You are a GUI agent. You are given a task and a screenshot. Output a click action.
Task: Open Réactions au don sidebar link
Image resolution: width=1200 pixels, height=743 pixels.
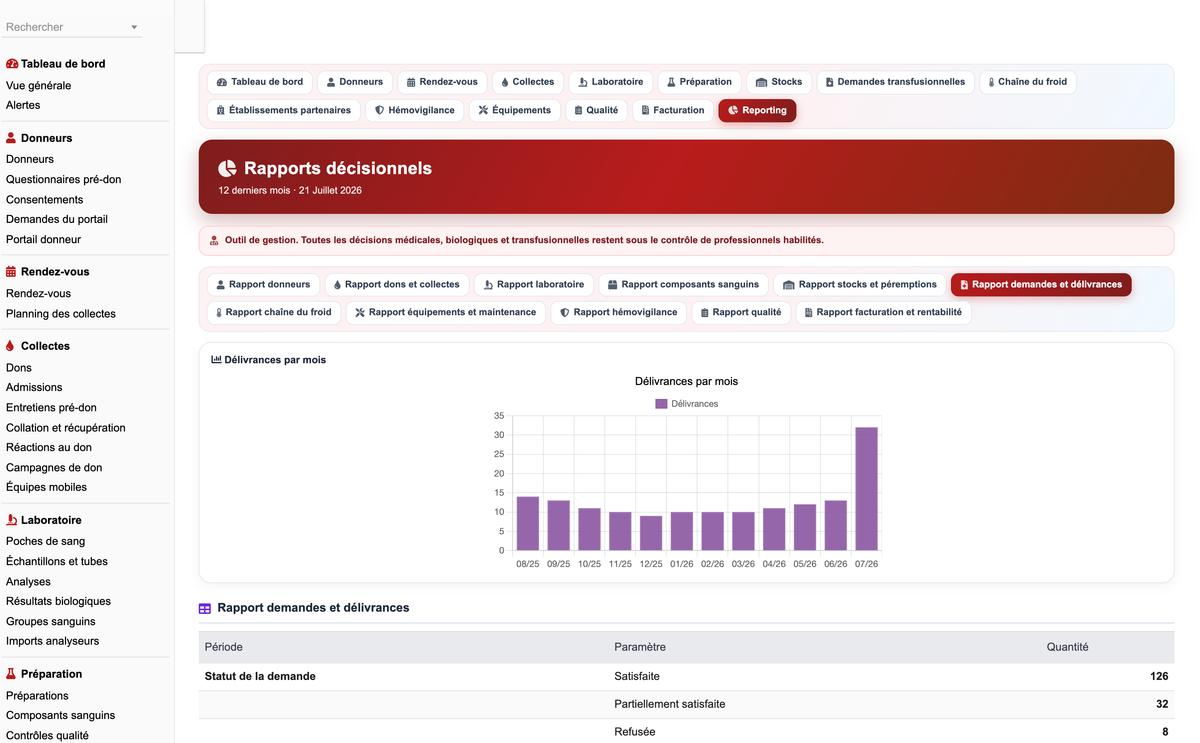click(49, 447)
